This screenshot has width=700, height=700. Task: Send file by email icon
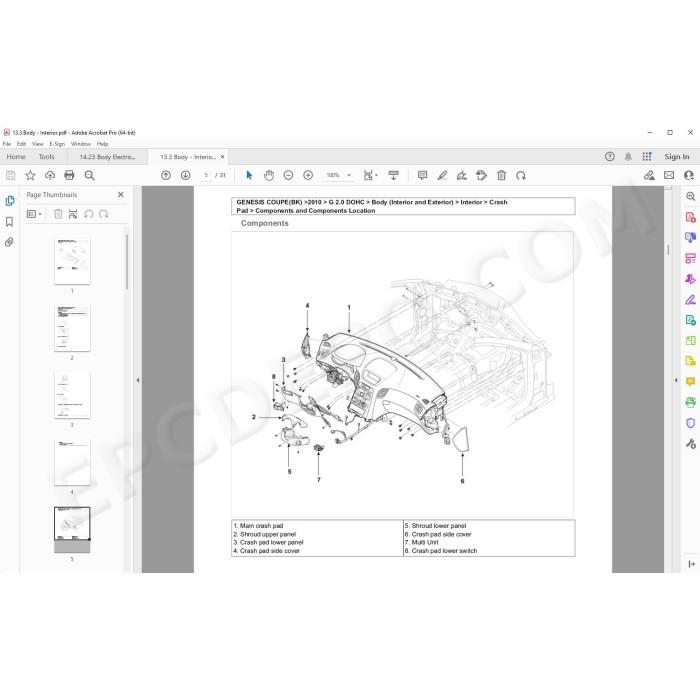pyautogui.click(x=669, y=175)
